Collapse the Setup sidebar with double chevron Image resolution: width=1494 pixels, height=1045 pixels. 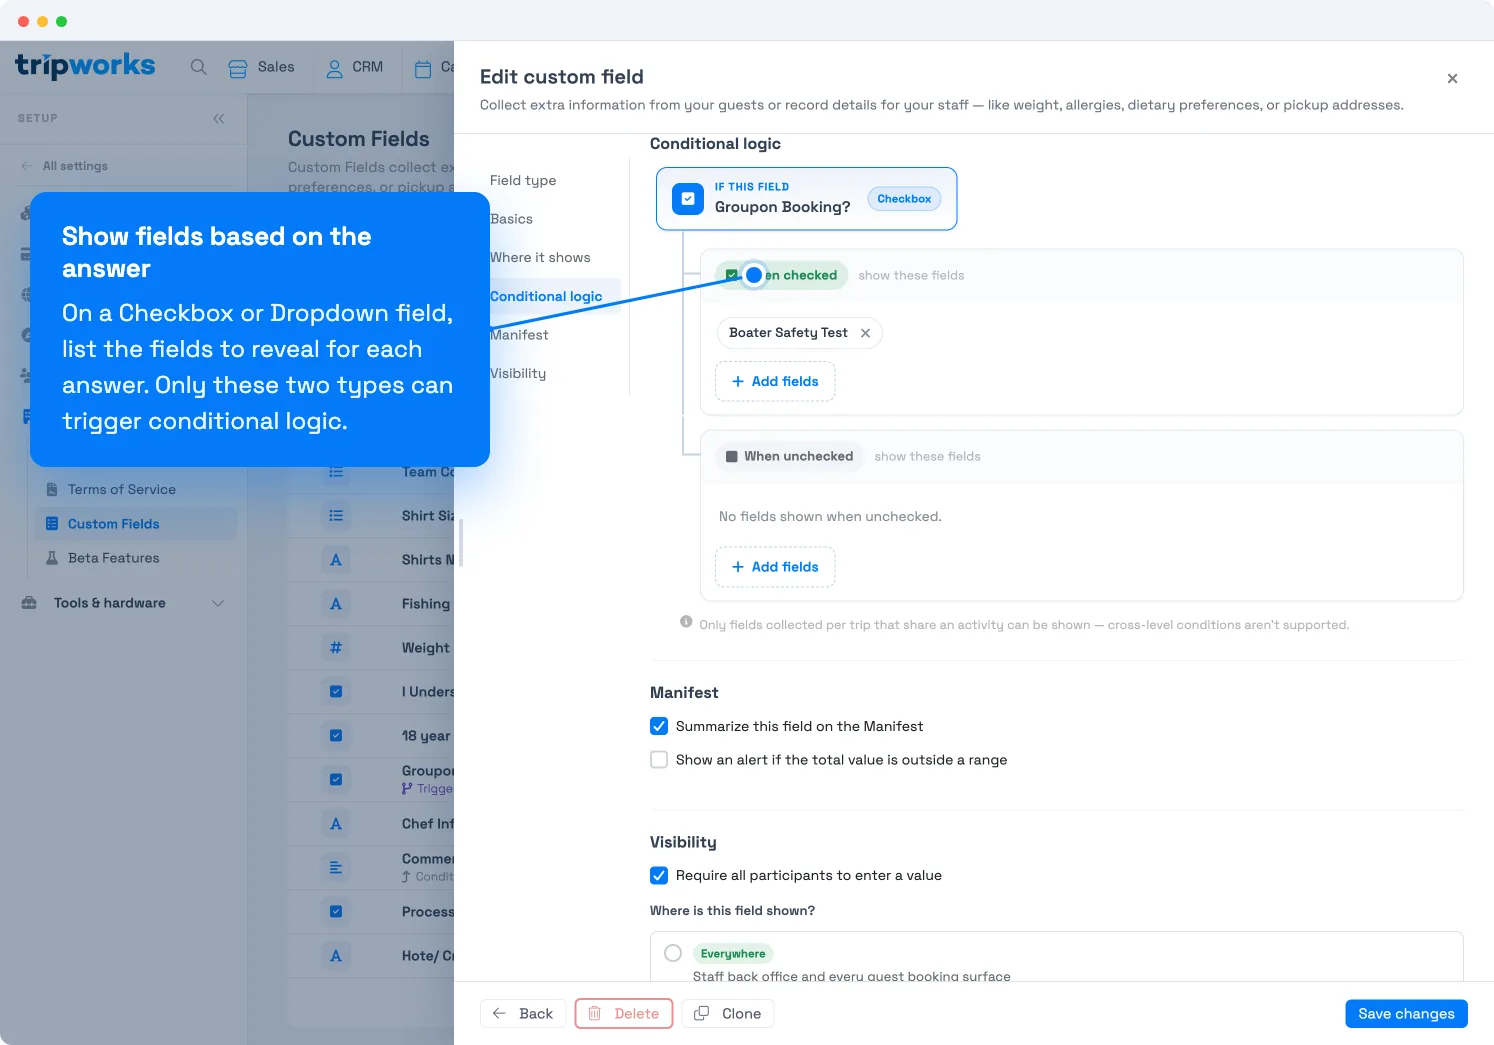[219, 118]
